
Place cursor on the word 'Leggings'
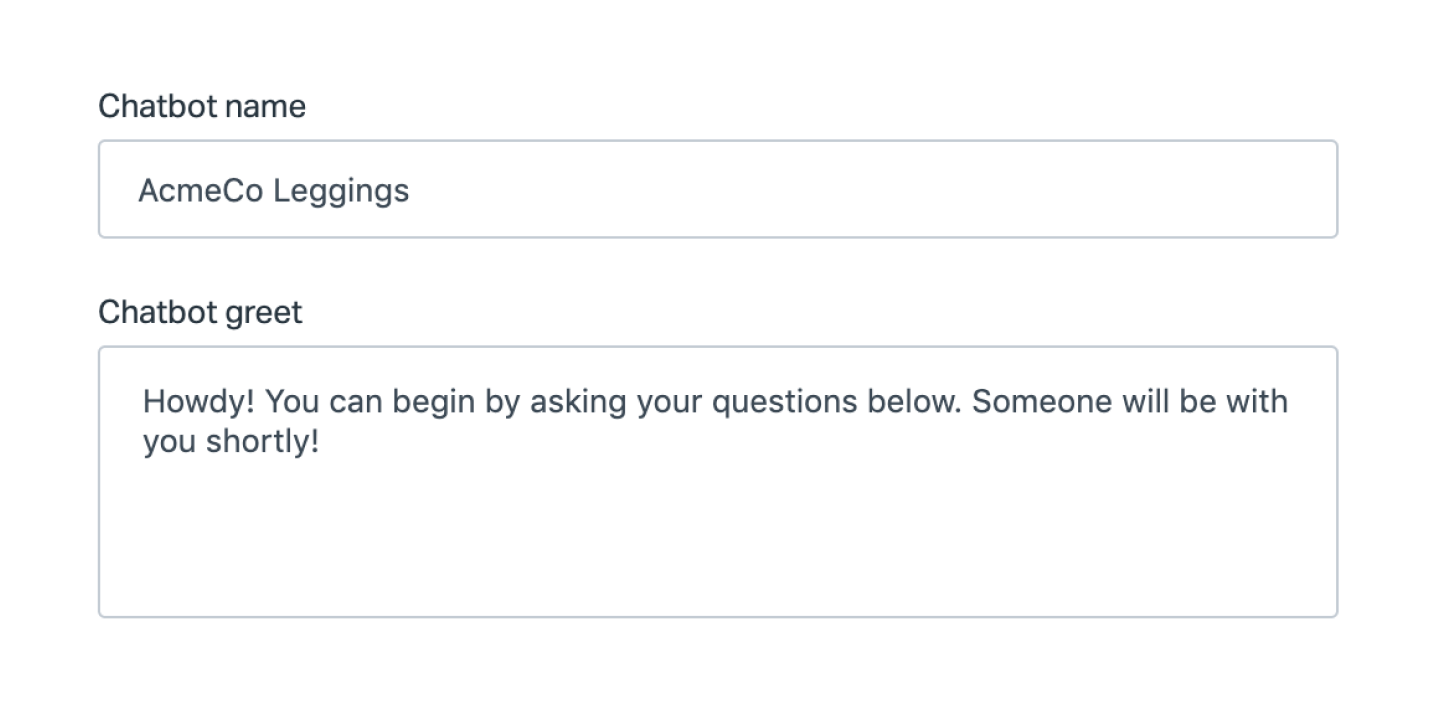click(341, 191)
